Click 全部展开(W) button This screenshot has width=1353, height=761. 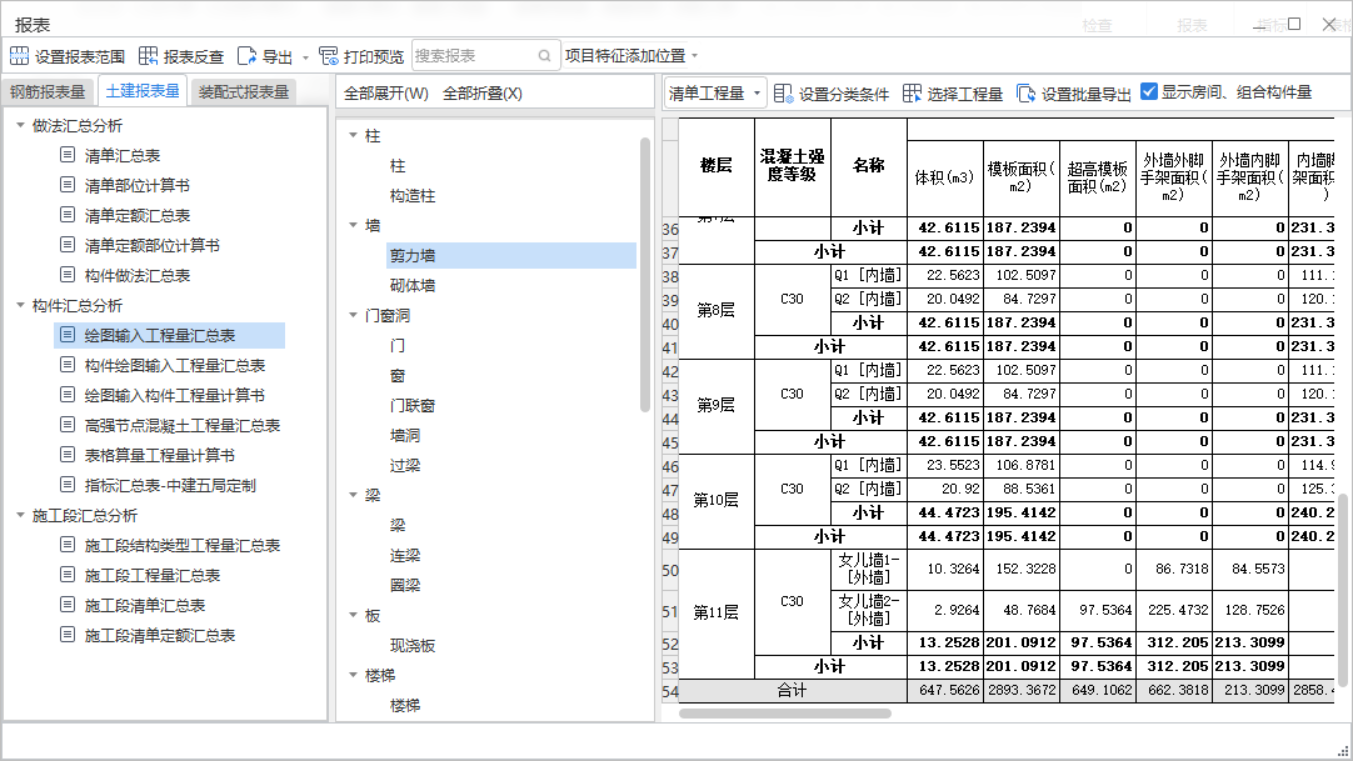coord(386,93)
